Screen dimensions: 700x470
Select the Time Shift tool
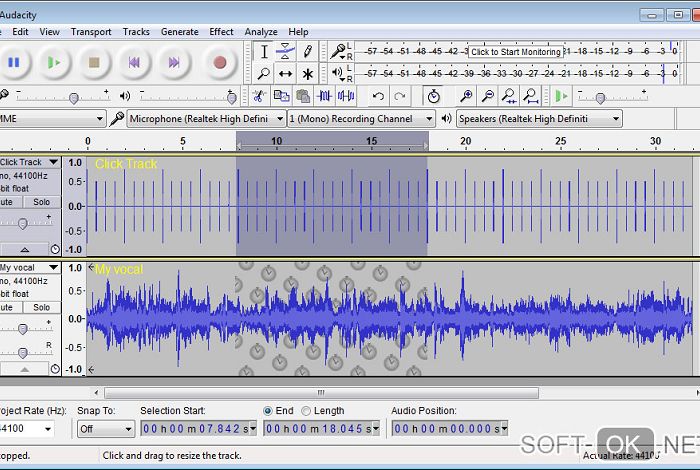[285, 73]
